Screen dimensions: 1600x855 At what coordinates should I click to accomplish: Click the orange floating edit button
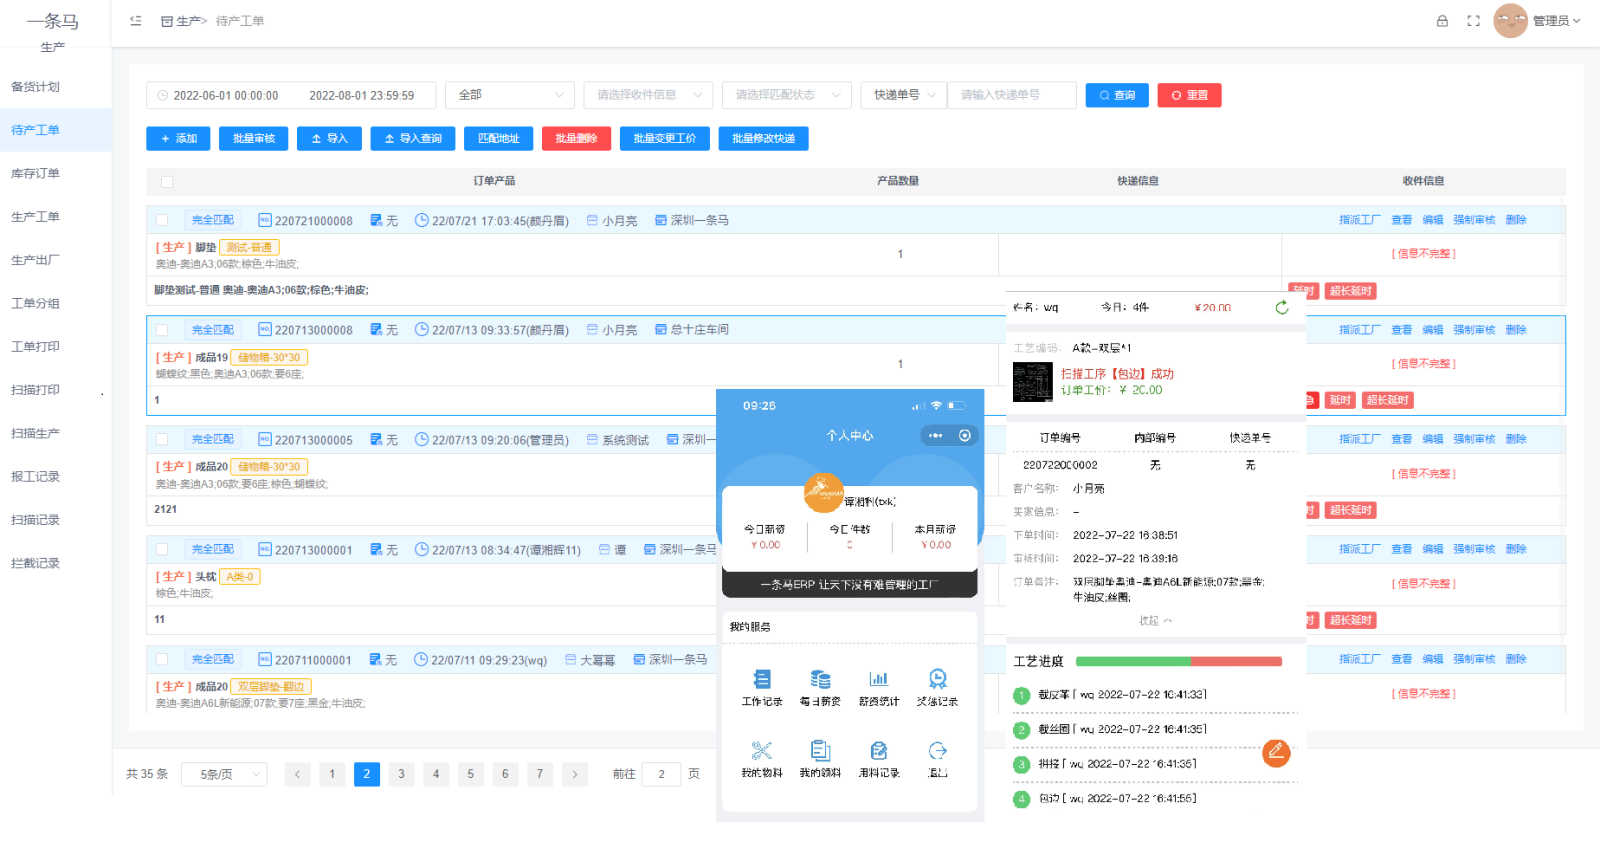1276,753
